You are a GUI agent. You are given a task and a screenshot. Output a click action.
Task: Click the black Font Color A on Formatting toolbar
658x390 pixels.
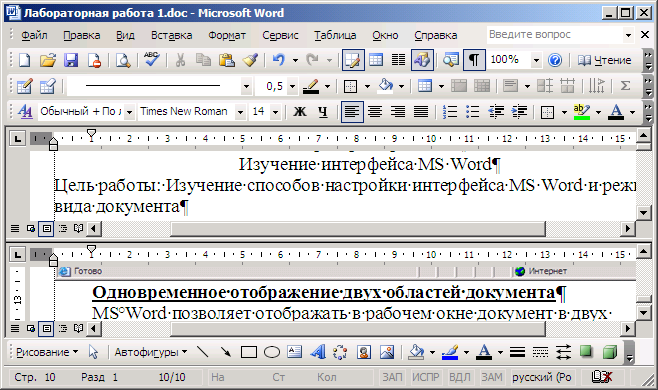coord(616,112)
